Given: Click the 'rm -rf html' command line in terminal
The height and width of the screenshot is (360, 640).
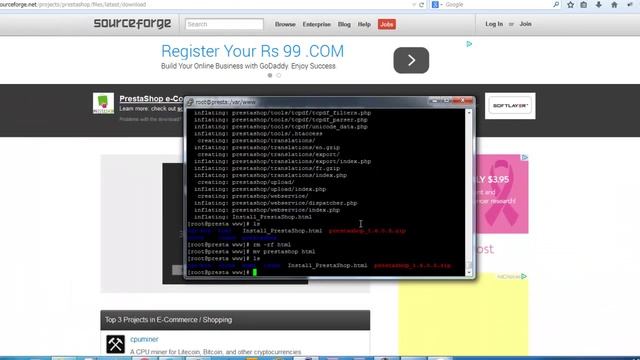Looking at the screenshot, I should point(239,244).
